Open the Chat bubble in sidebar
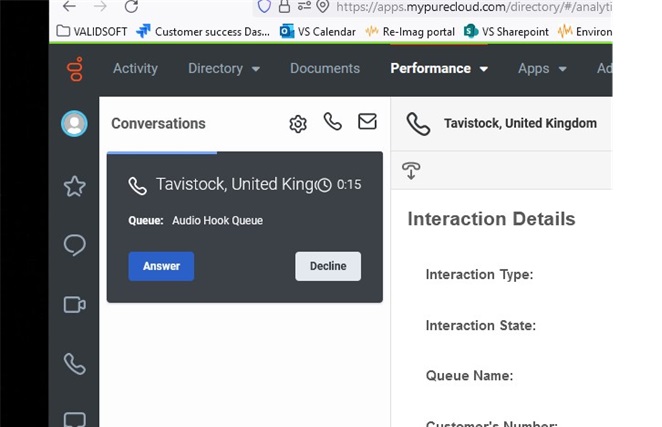Screen dimensions: 662x427 [74, 245]
